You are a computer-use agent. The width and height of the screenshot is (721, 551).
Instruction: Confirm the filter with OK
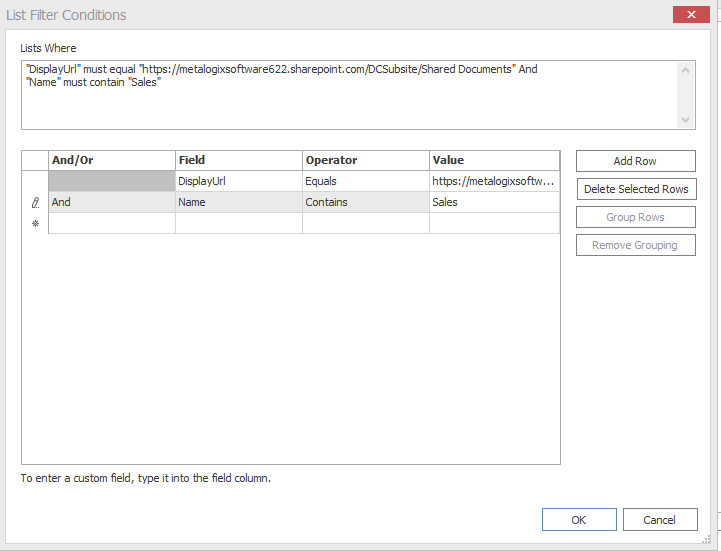tap(579, 520)
